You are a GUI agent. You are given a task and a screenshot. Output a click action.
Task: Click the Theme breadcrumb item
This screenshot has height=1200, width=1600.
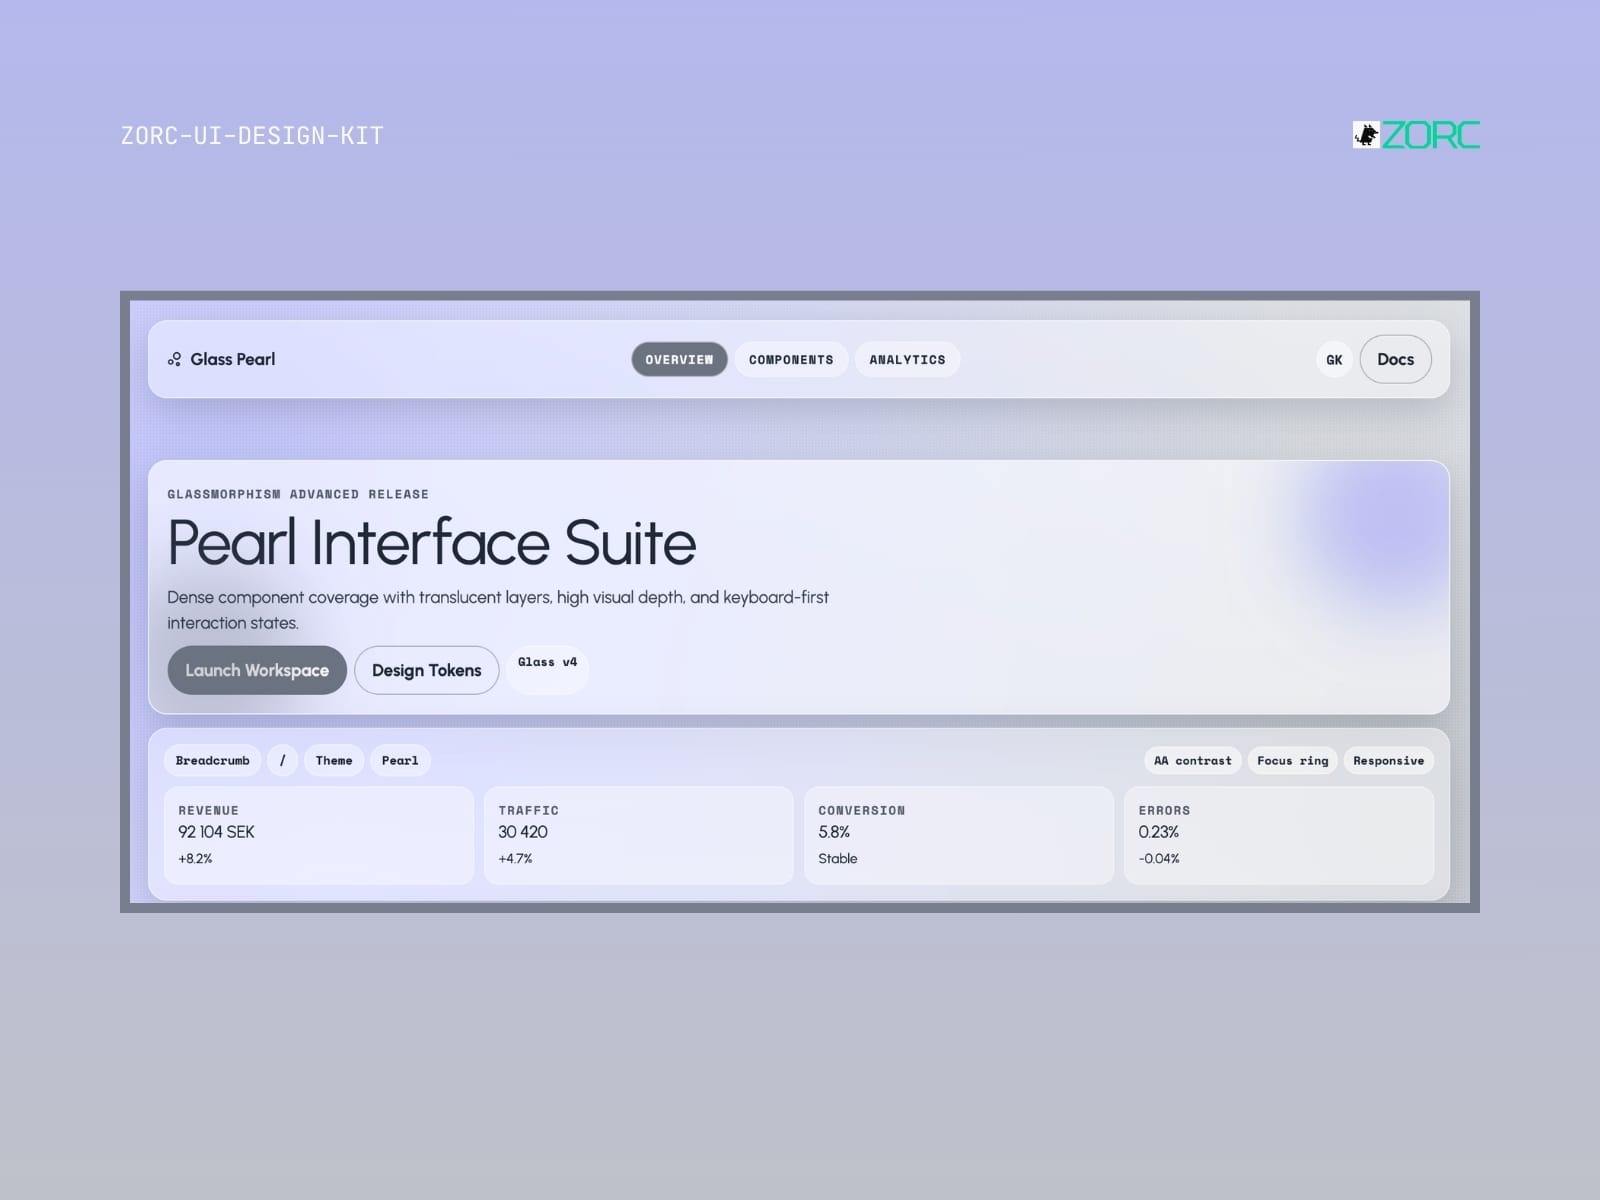(334, 761)
